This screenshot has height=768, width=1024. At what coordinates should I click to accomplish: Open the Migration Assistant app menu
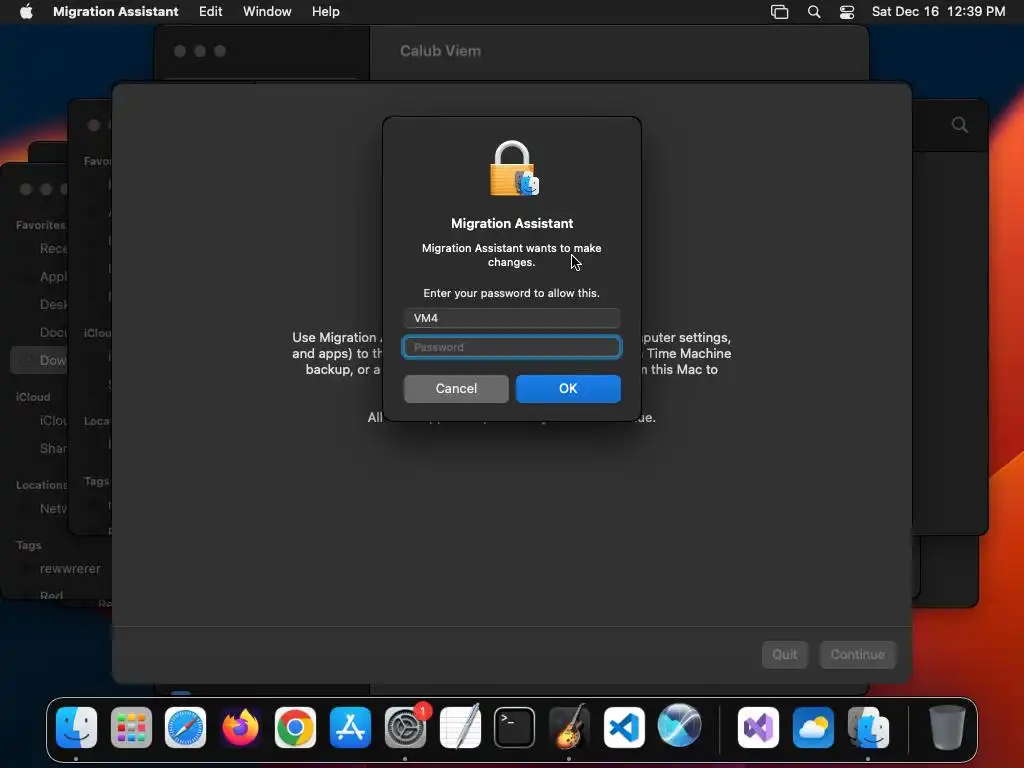116,11
